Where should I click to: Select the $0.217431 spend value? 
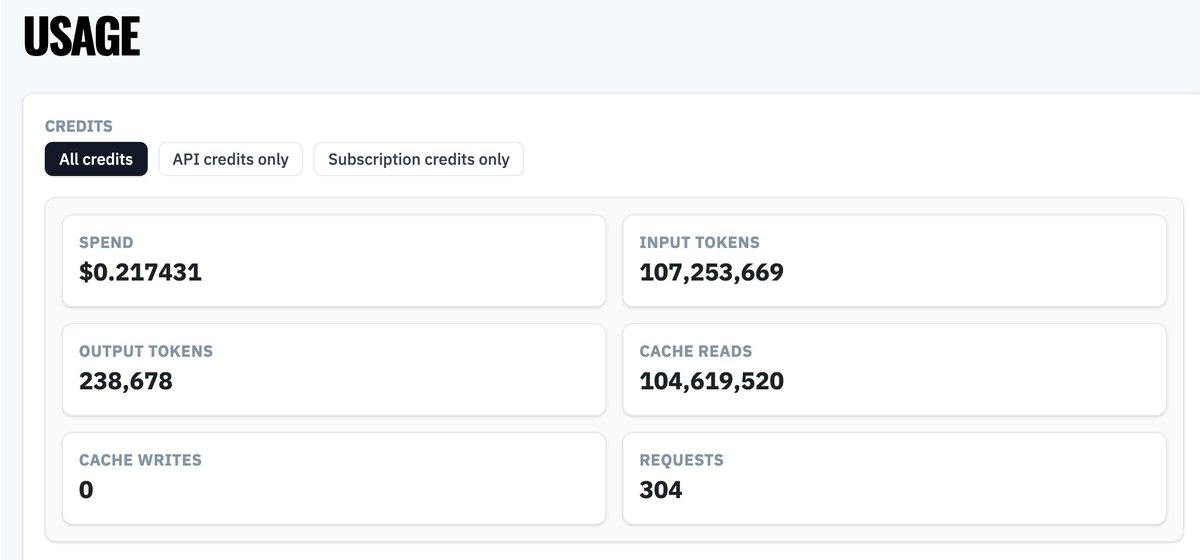coord(140,272)
